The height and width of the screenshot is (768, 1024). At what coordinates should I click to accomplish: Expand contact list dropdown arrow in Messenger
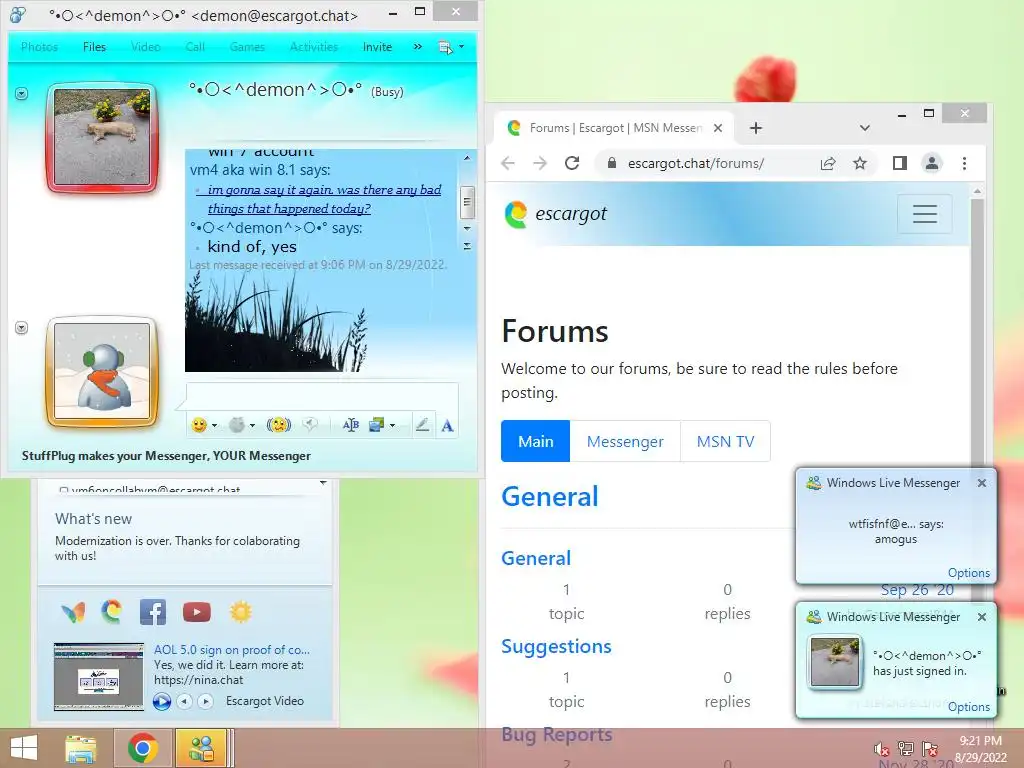[323, 483]
